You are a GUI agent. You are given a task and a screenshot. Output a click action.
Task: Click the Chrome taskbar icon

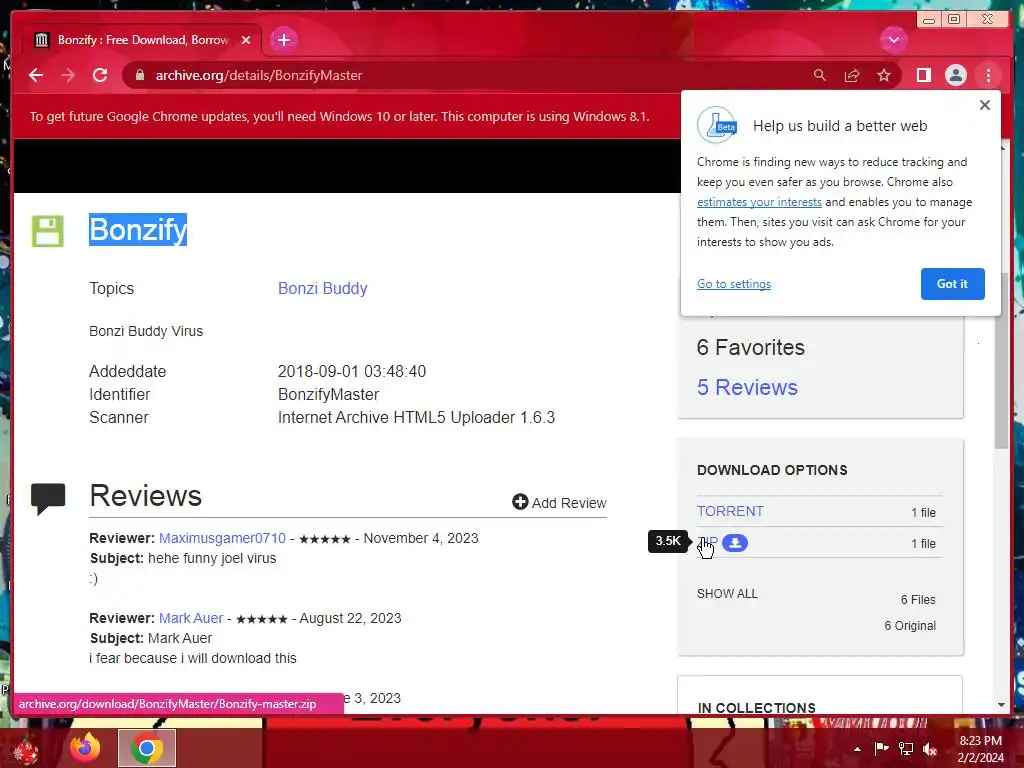tap(146, 748)
